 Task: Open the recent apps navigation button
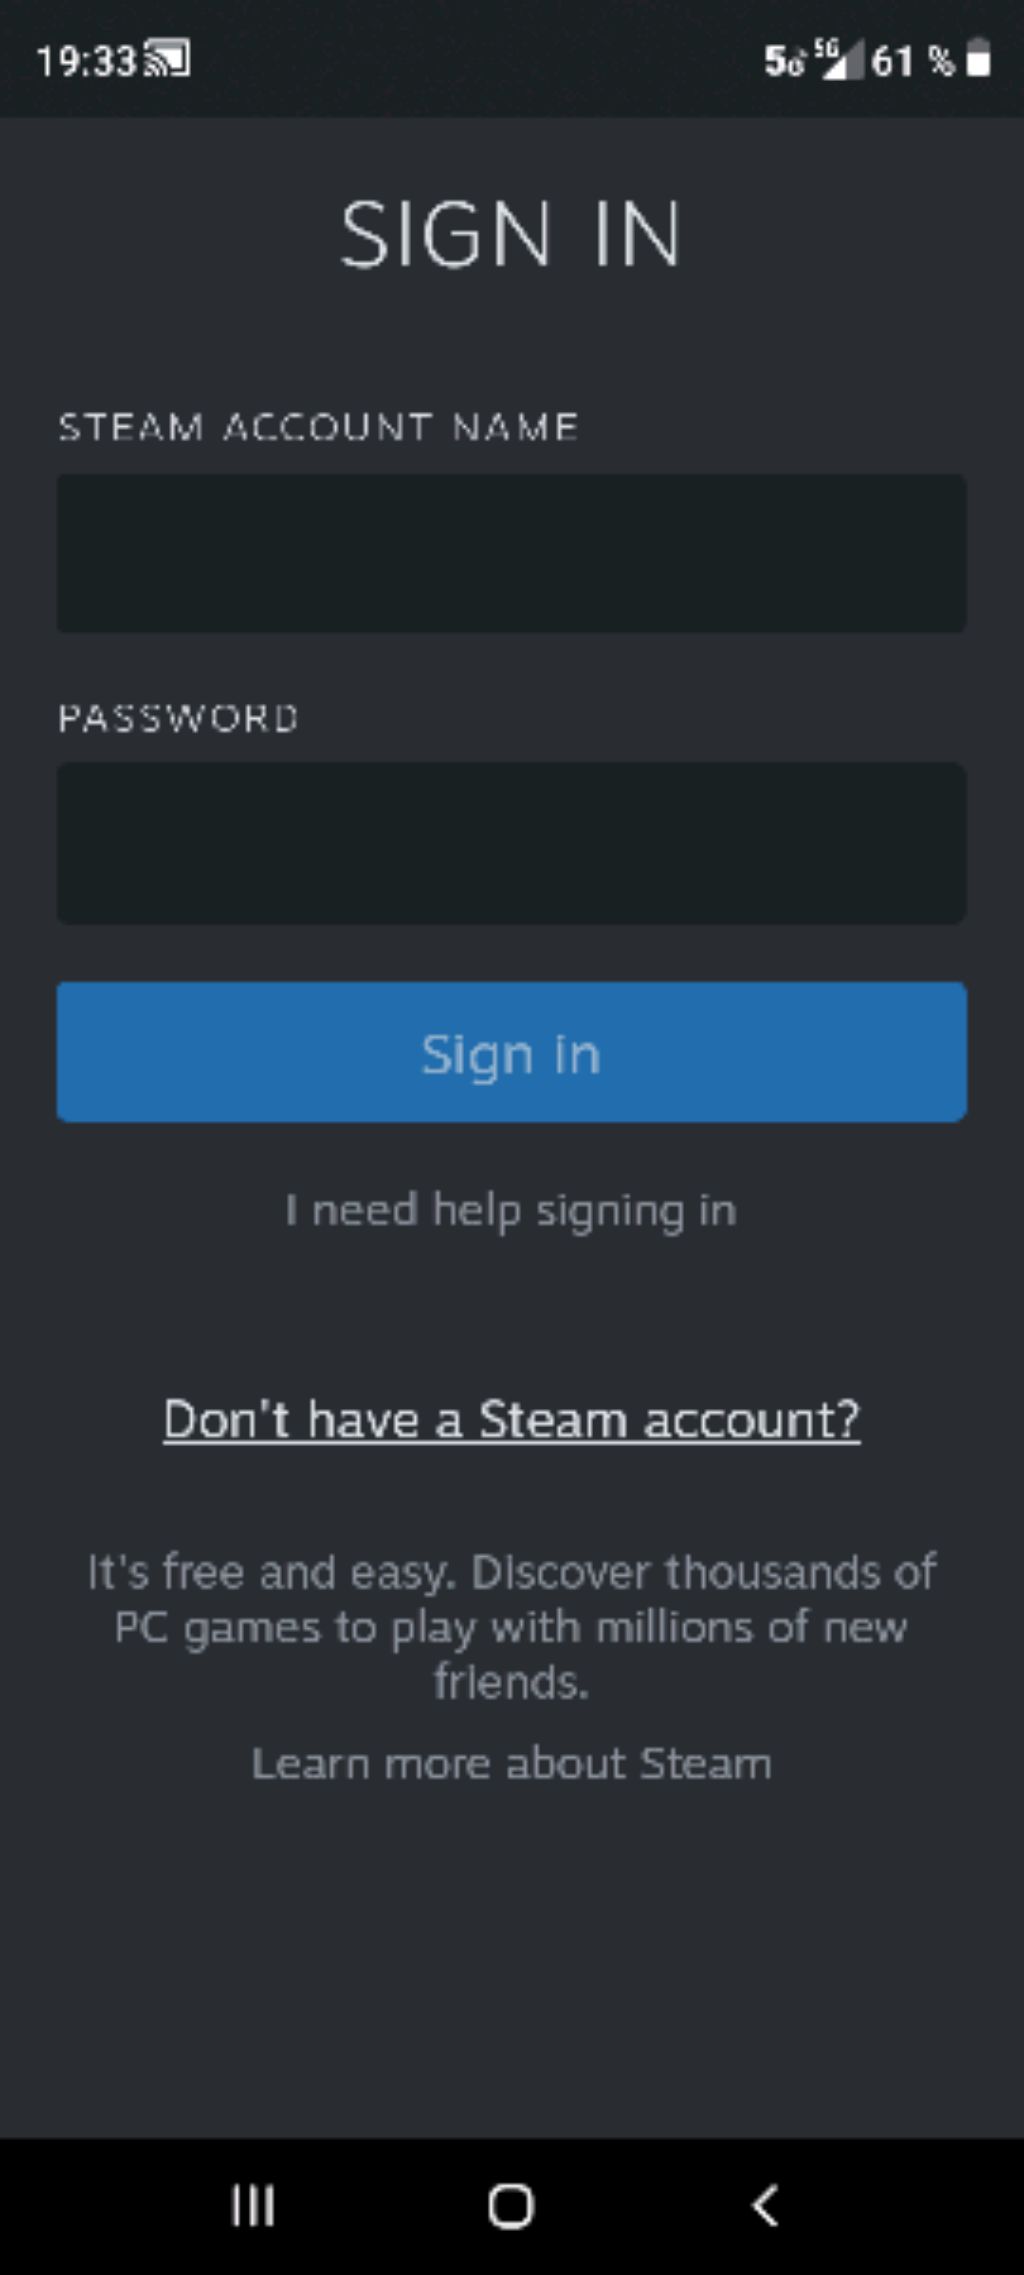253,2205
